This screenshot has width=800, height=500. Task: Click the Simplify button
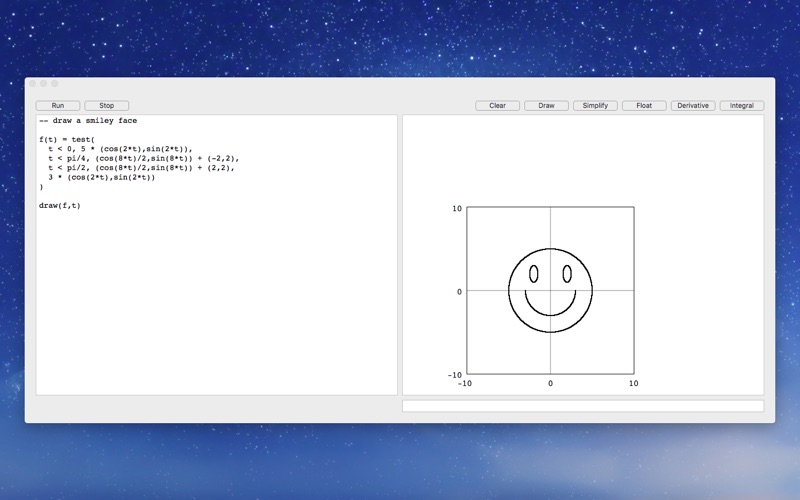point(595,106)
